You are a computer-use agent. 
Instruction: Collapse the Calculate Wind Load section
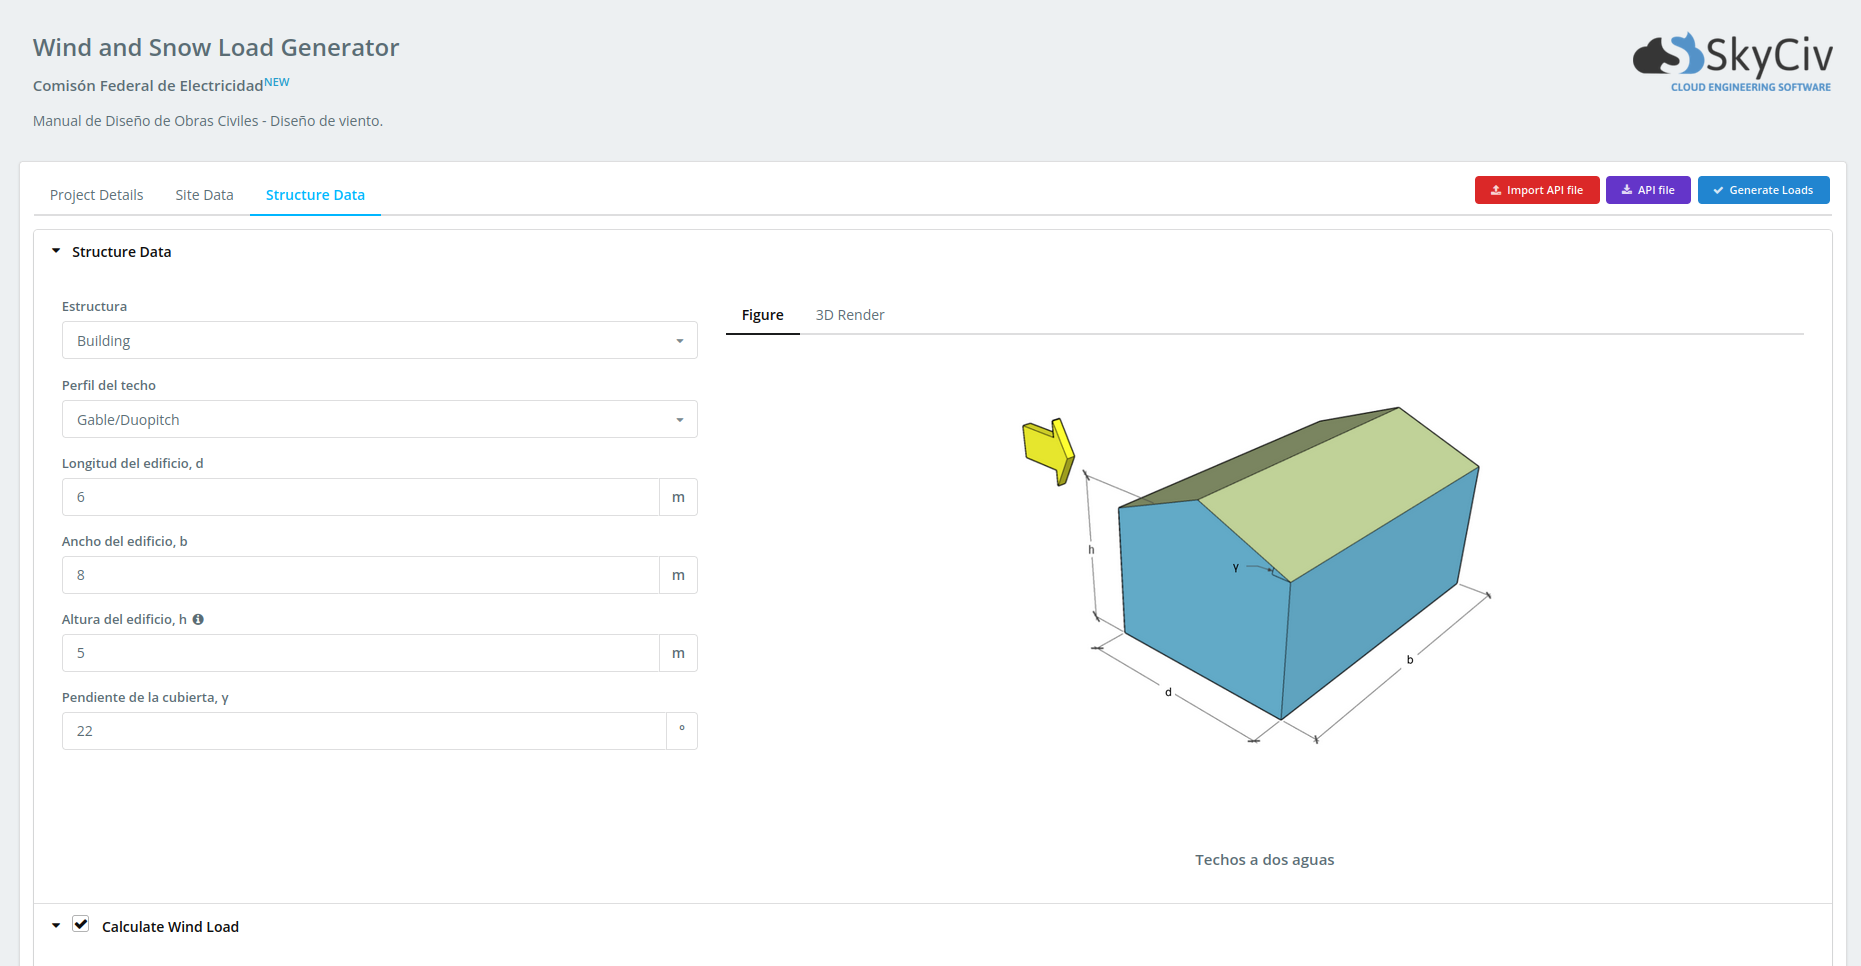56,926
